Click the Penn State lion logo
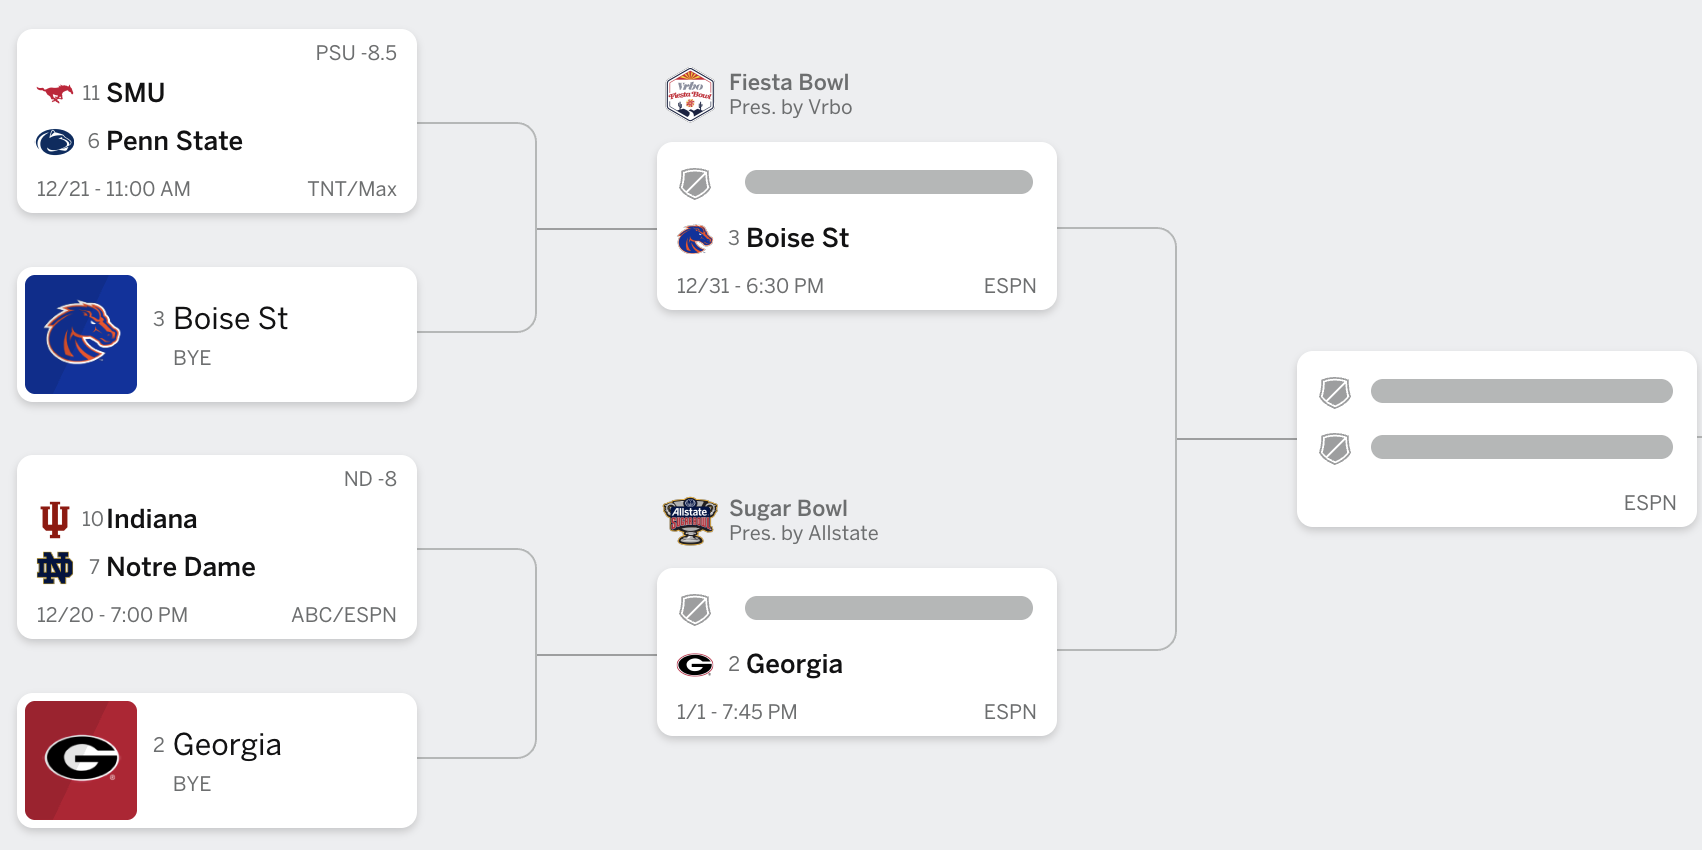 55,142
